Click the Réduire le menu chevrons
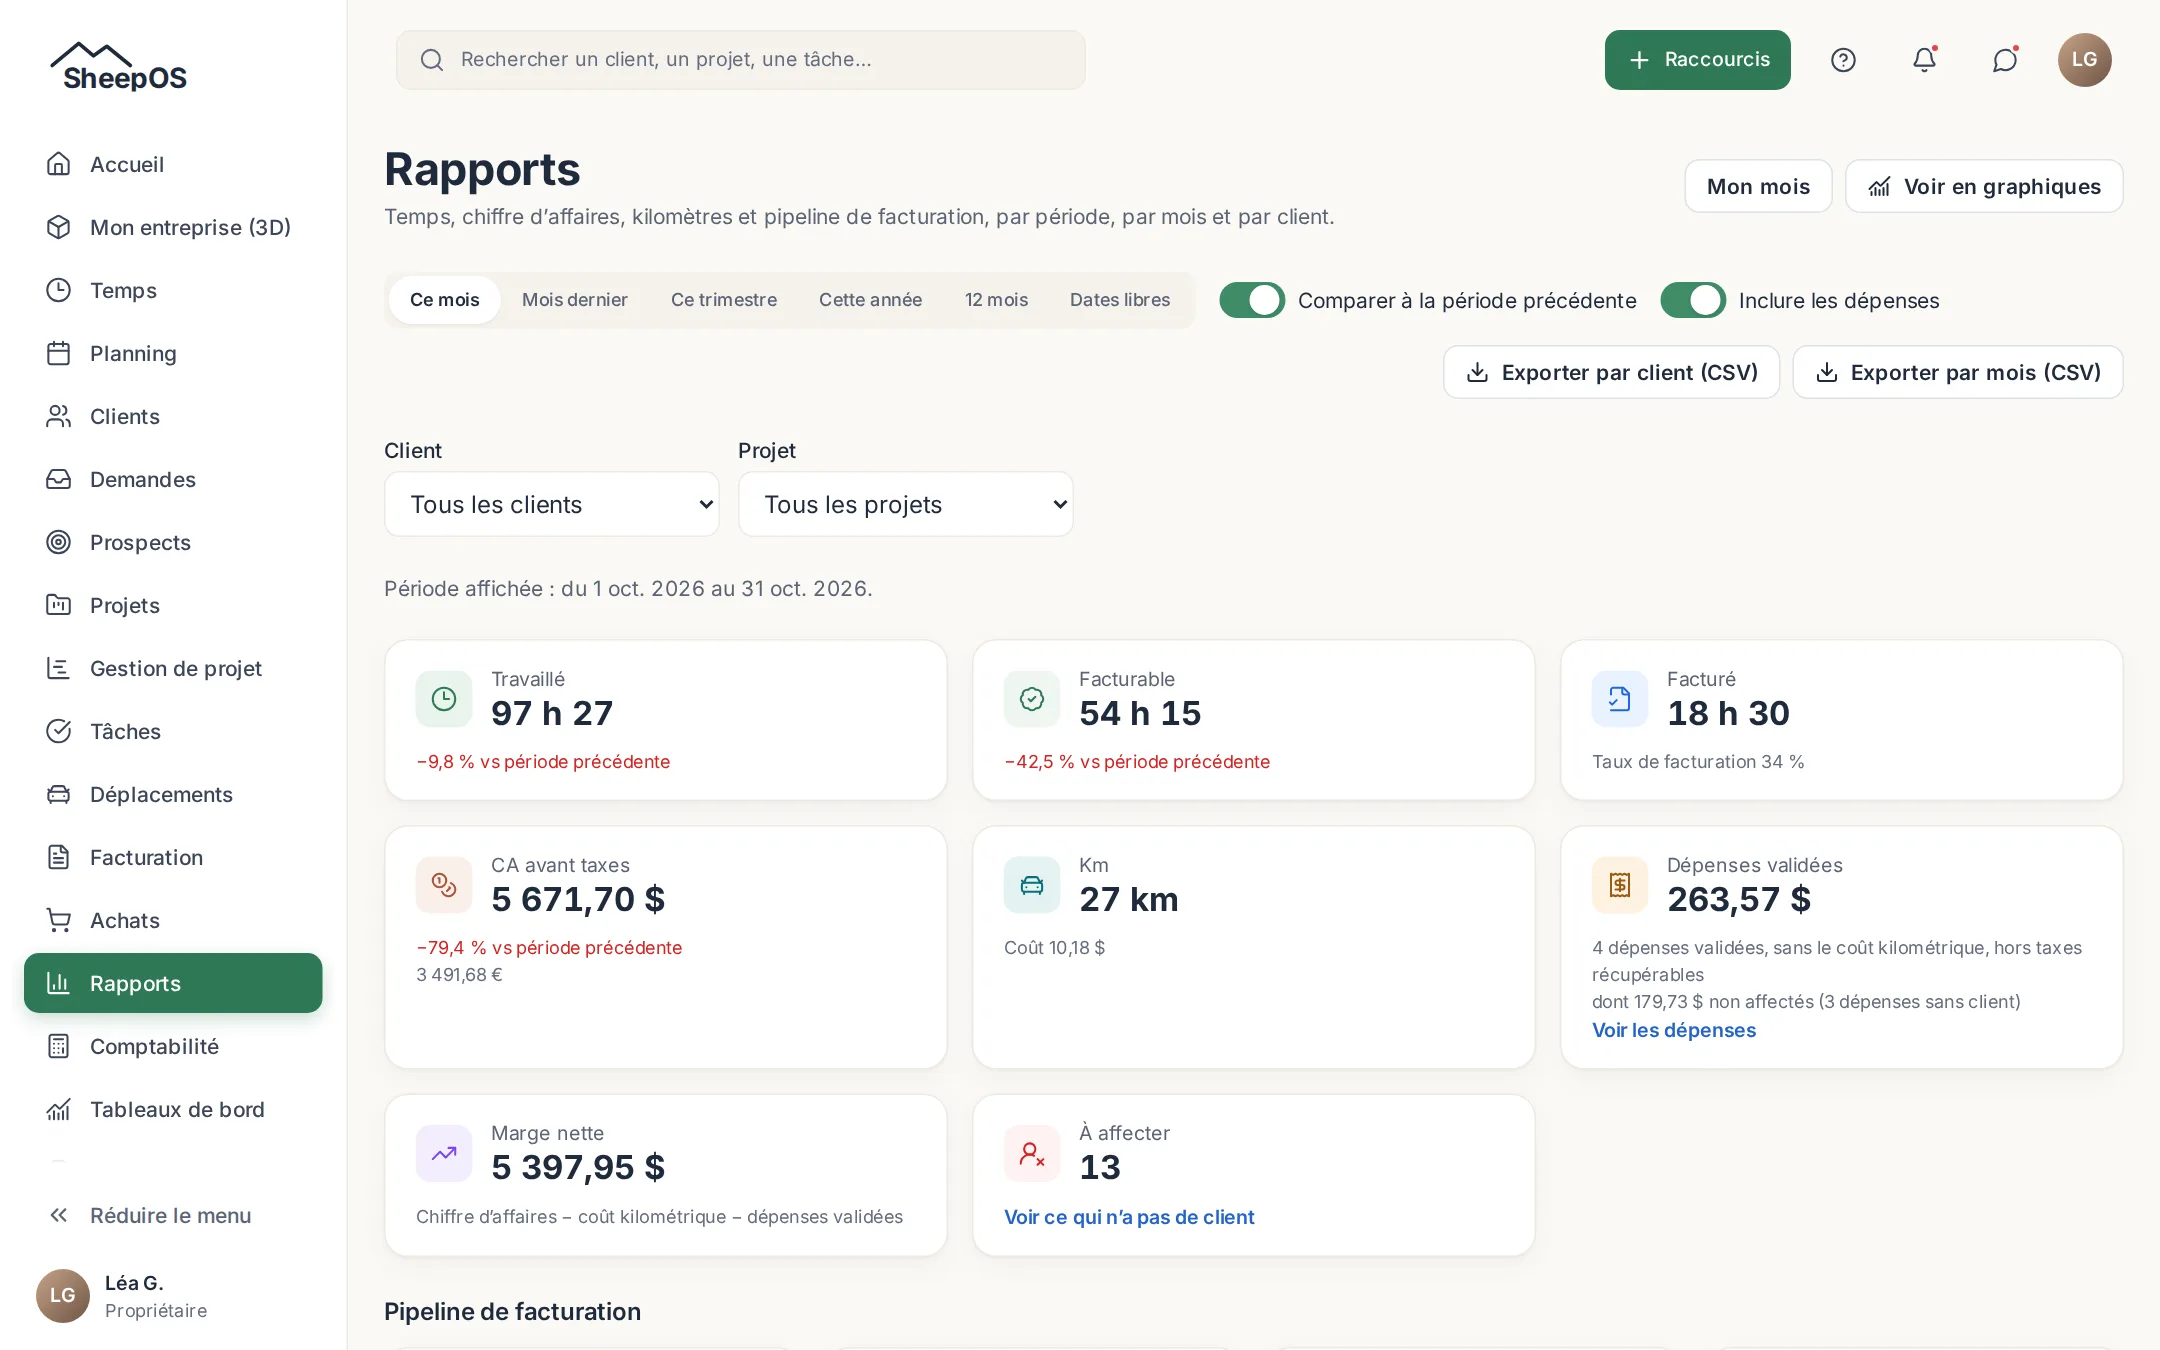This screenshot has width=2160, height=1350. (x=59, y=1215)
